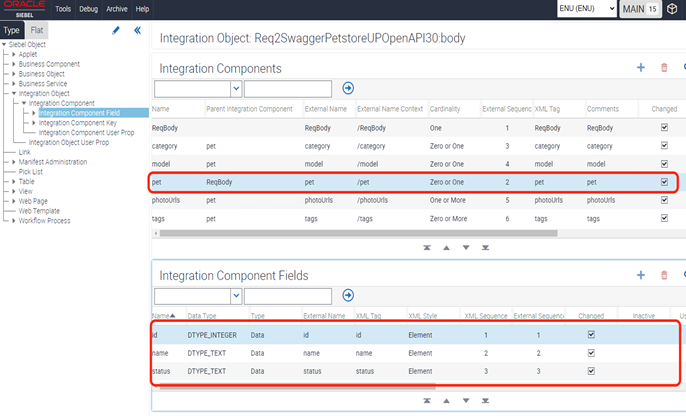Click the Cardinality column header
686x416 pixels.
pos(445,109)
